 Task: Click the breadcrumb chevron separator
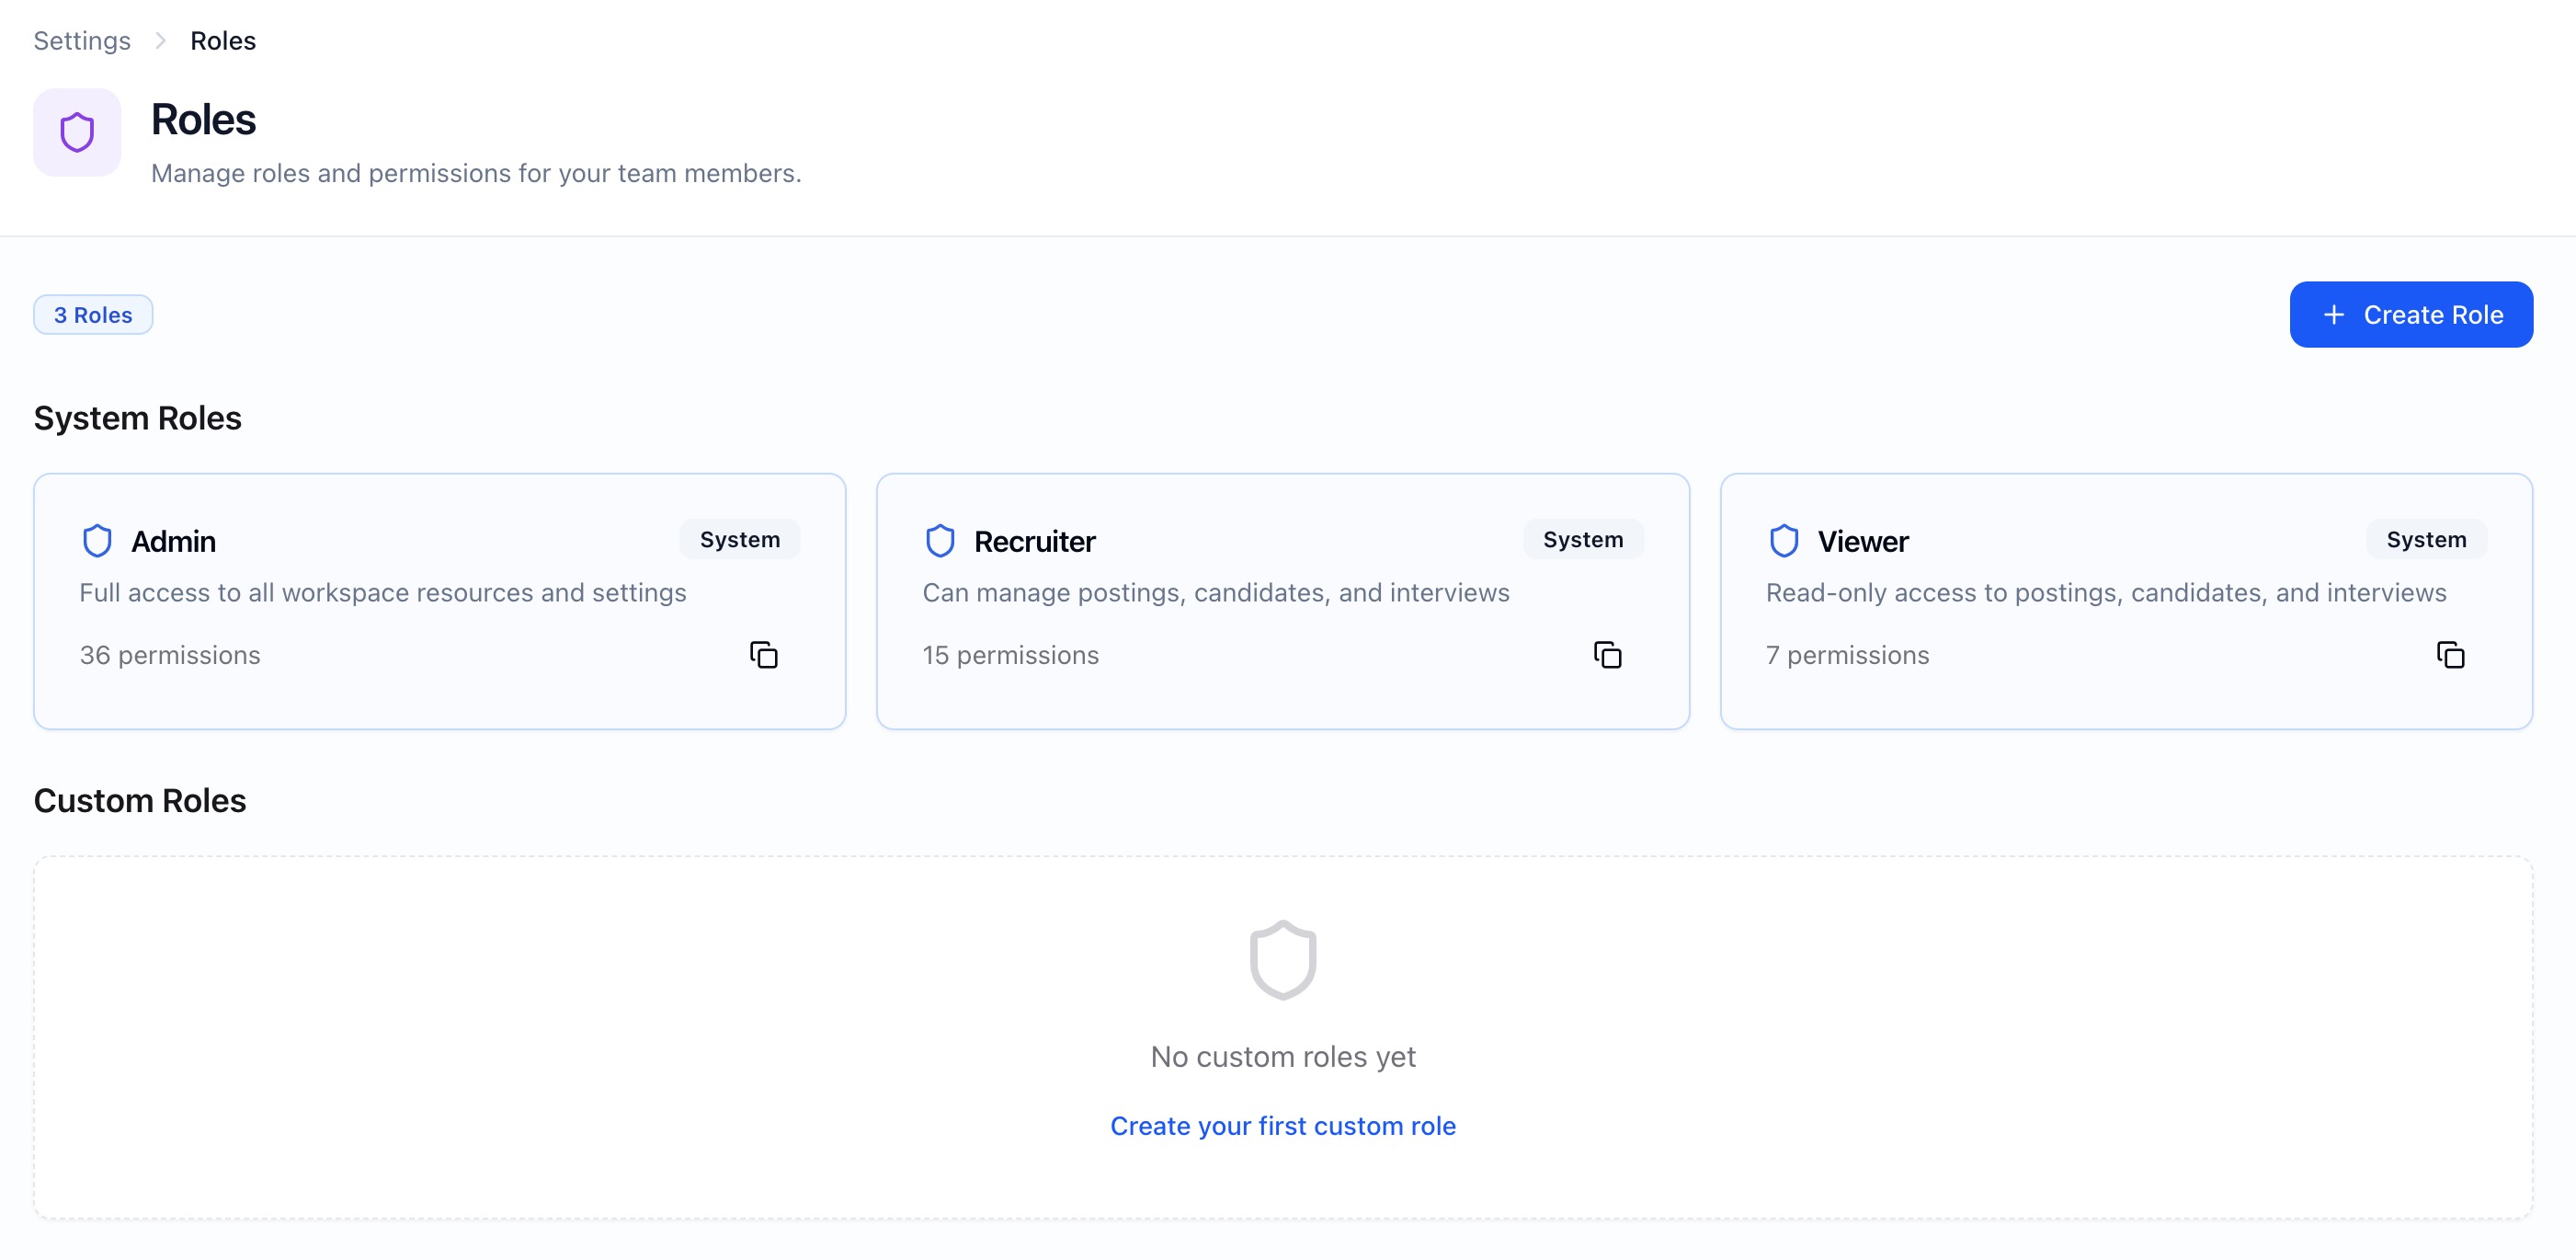(x=160, y=41)
